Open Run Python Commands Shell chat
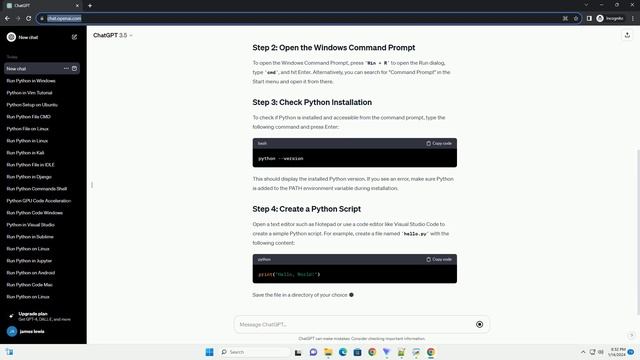This screenshot has width=640, height=360. 37,189
